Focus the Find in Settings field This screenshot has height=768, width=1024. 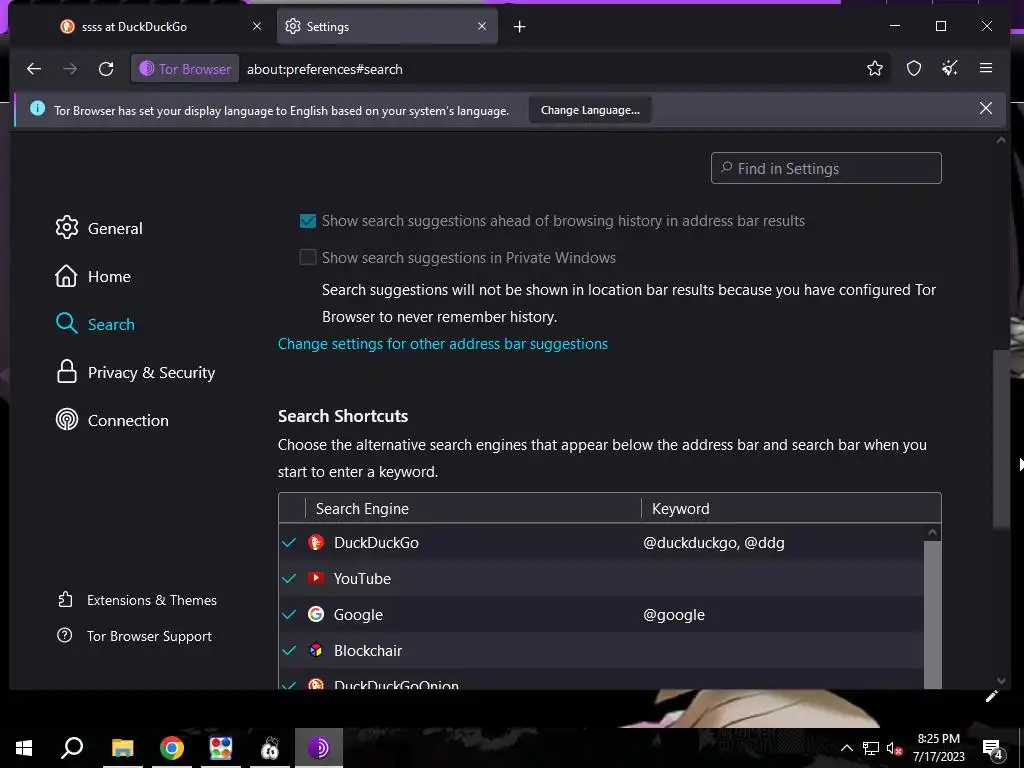tap(826, 168)
